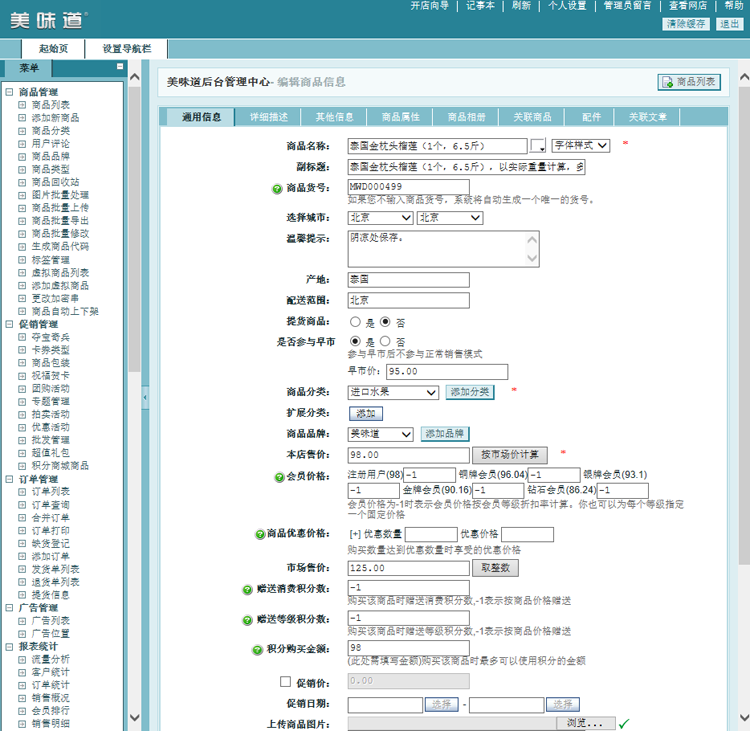
Task: Open the 设置导航栏 tab
Action: (x=127, y=49)
